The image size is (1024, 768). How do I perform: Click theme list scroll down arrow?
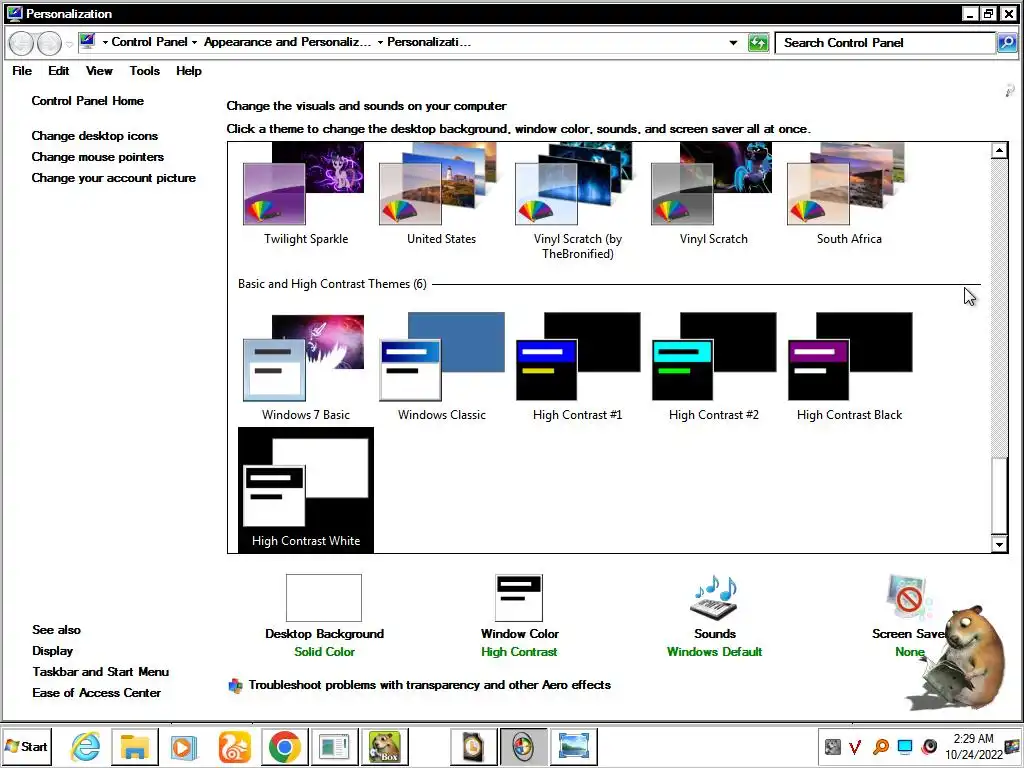[x=999, y=544]
